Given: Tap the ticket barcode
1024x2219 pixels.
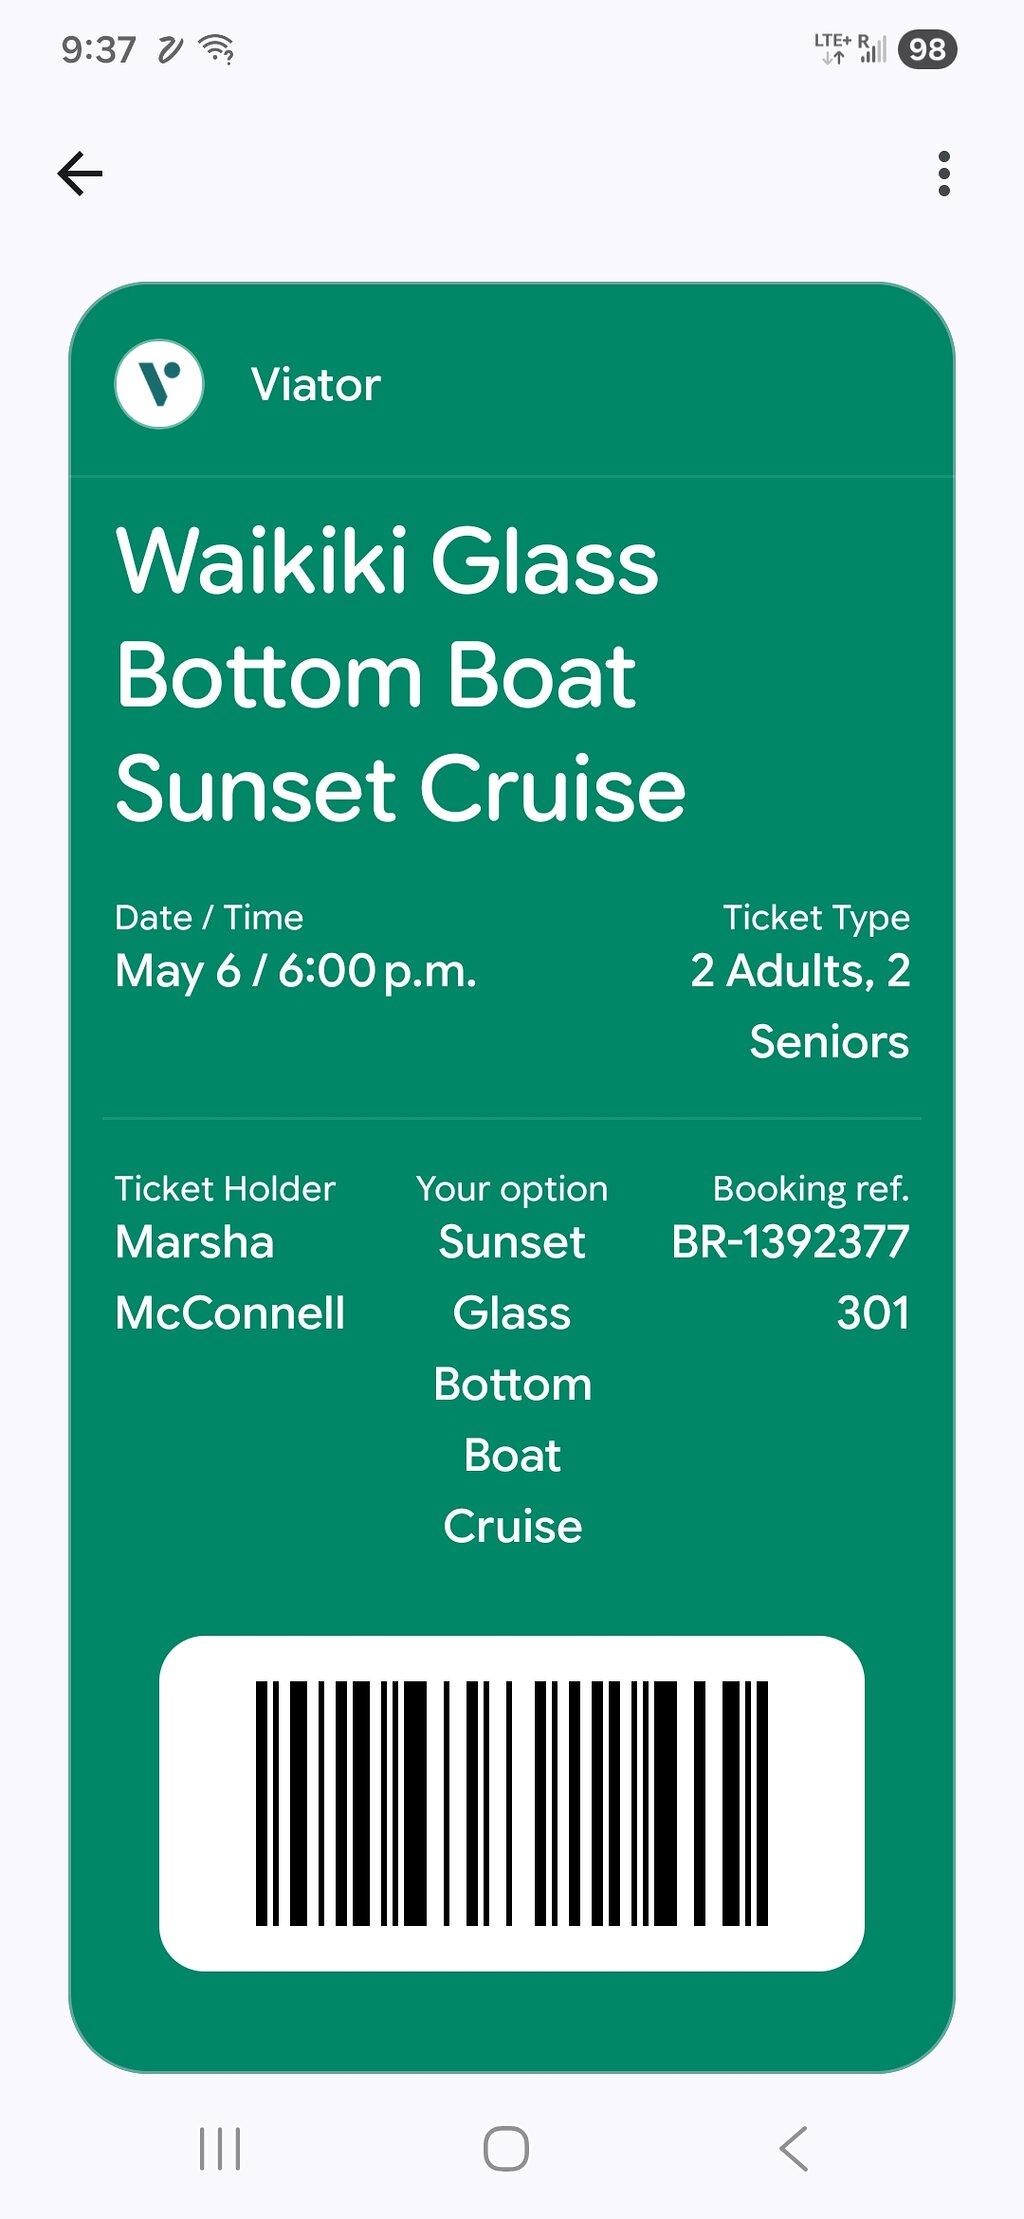Looking at the screenshot, I should [x=511, y=1803].
